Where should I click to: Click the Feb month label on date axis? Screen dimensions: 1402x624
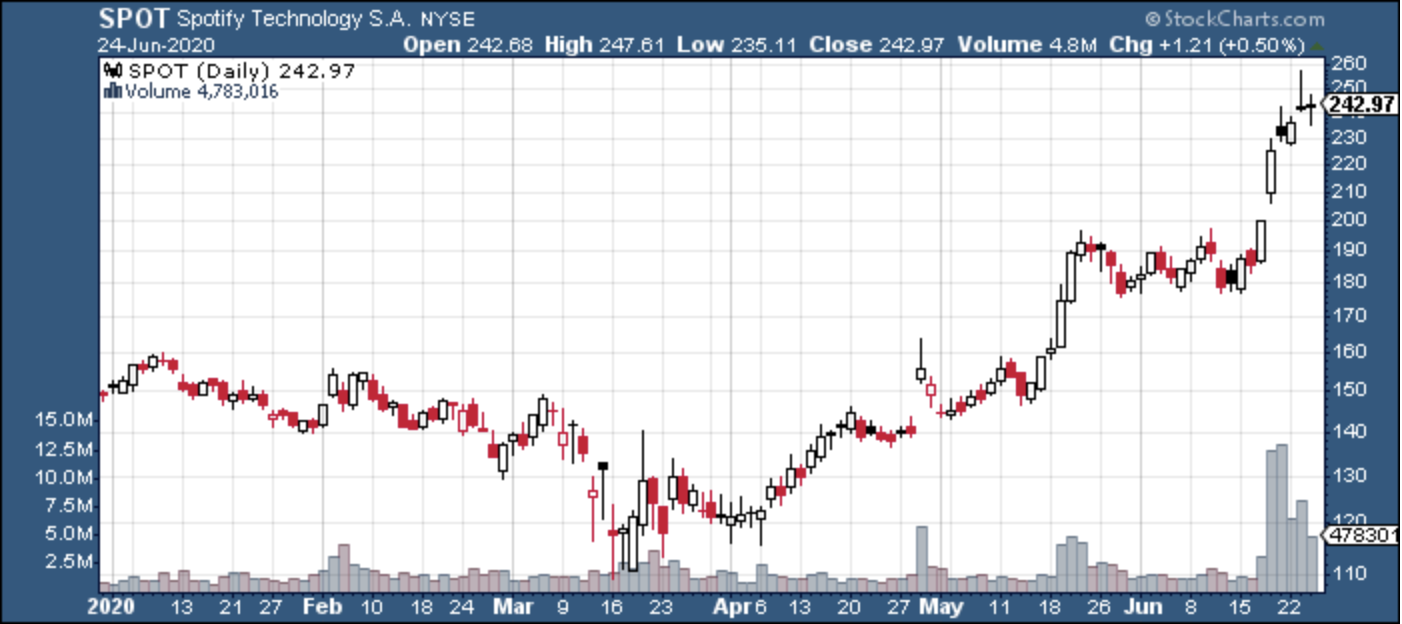tap(323, 606)
